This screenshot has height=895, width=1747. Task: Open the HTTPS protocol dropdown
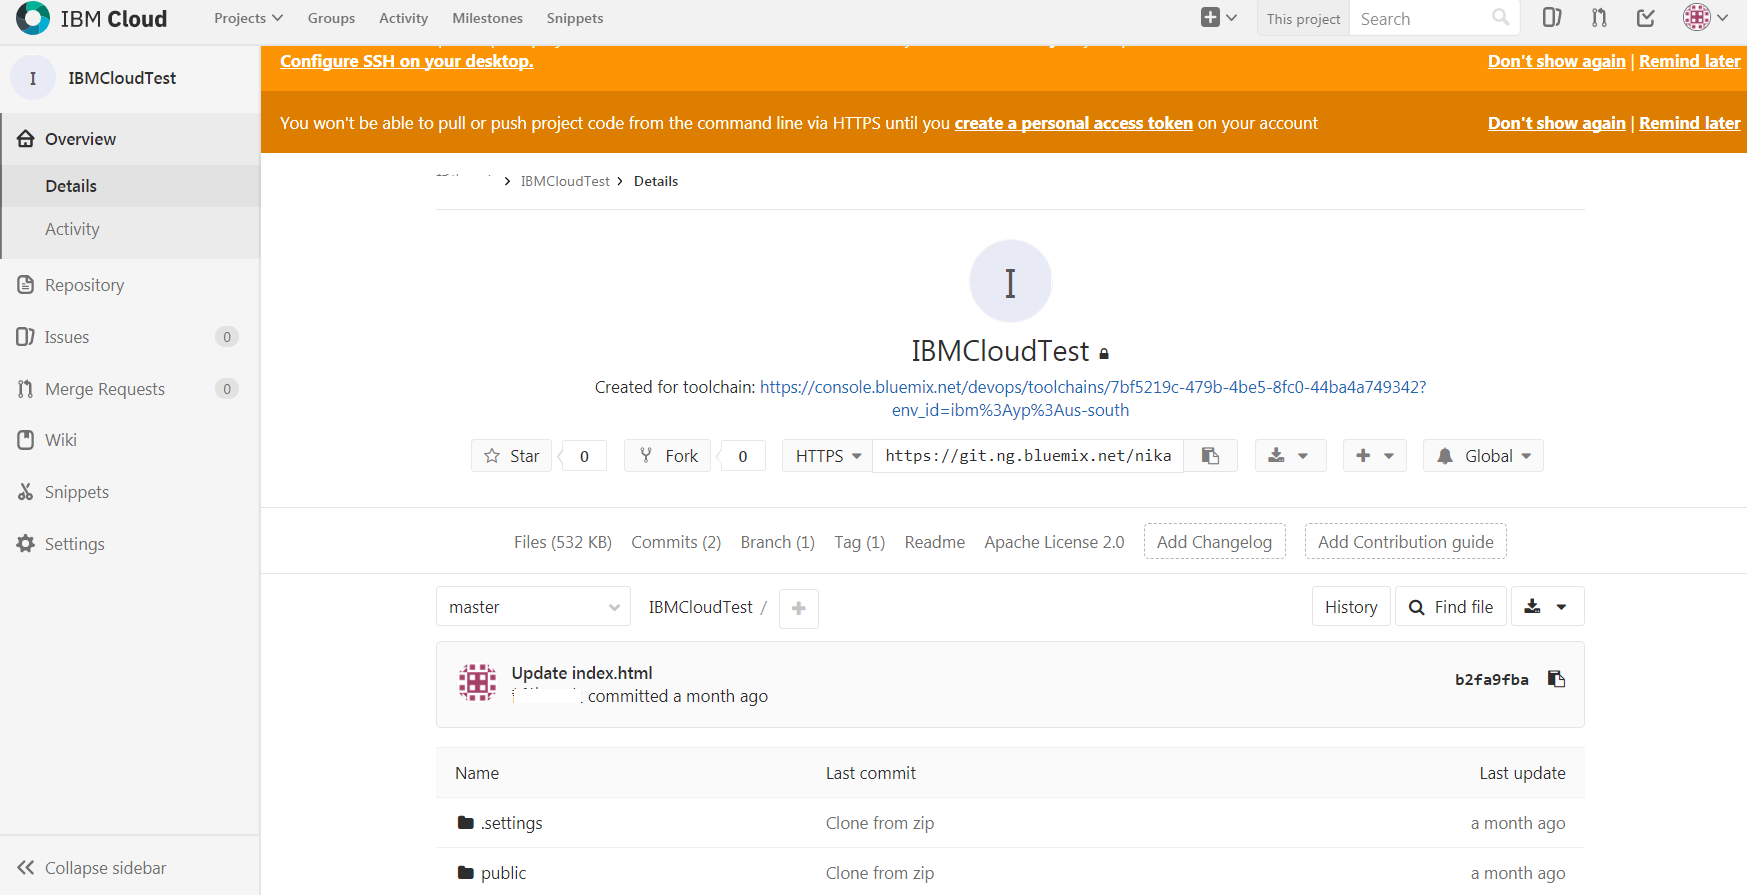click(x=827, y=456)
